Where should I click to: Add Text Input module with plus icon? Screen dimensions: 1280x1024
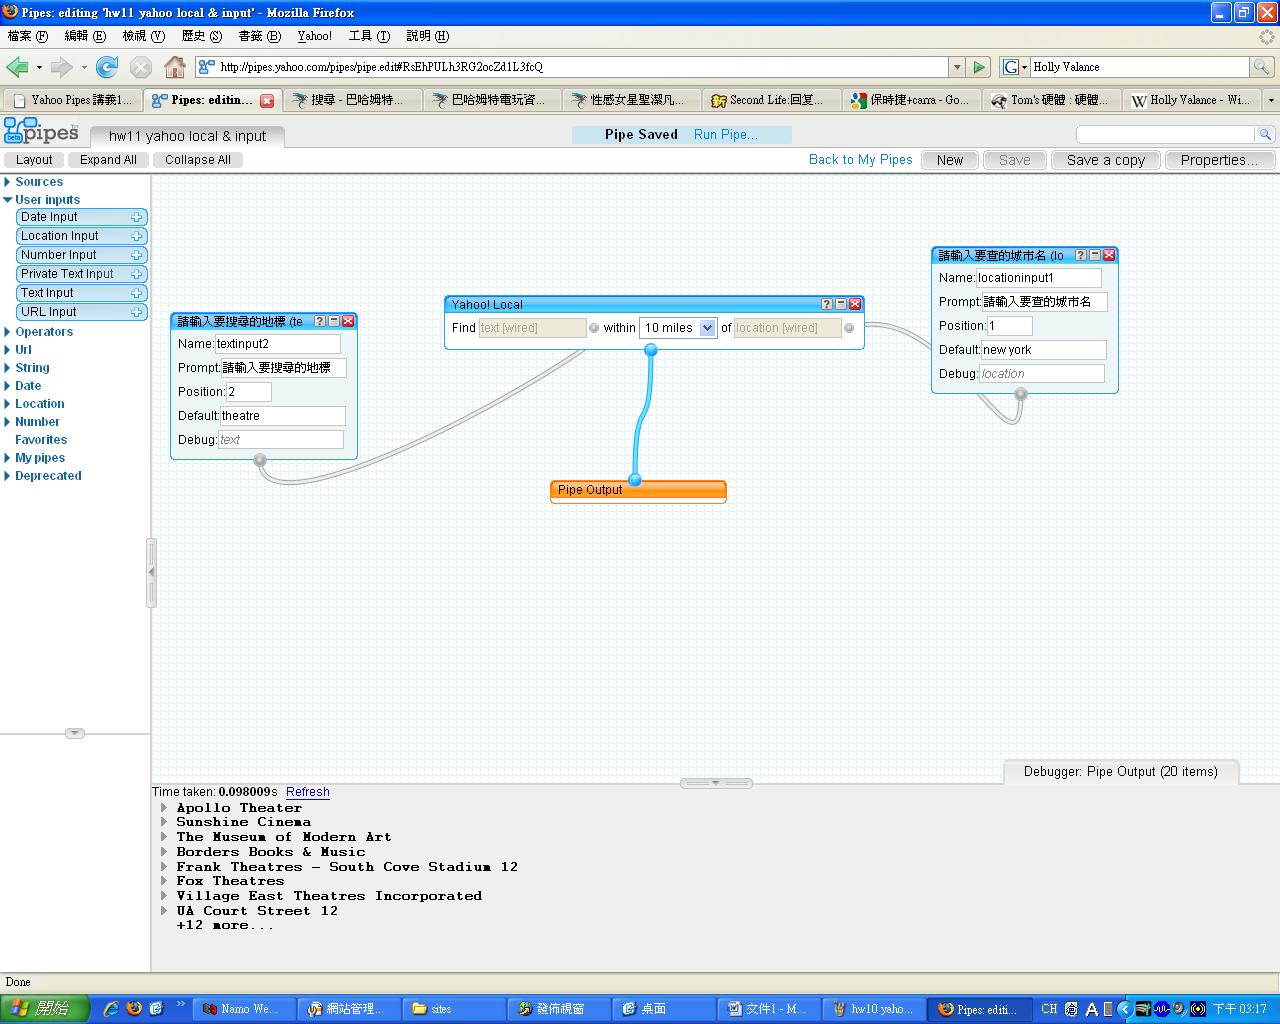(137, 293)
